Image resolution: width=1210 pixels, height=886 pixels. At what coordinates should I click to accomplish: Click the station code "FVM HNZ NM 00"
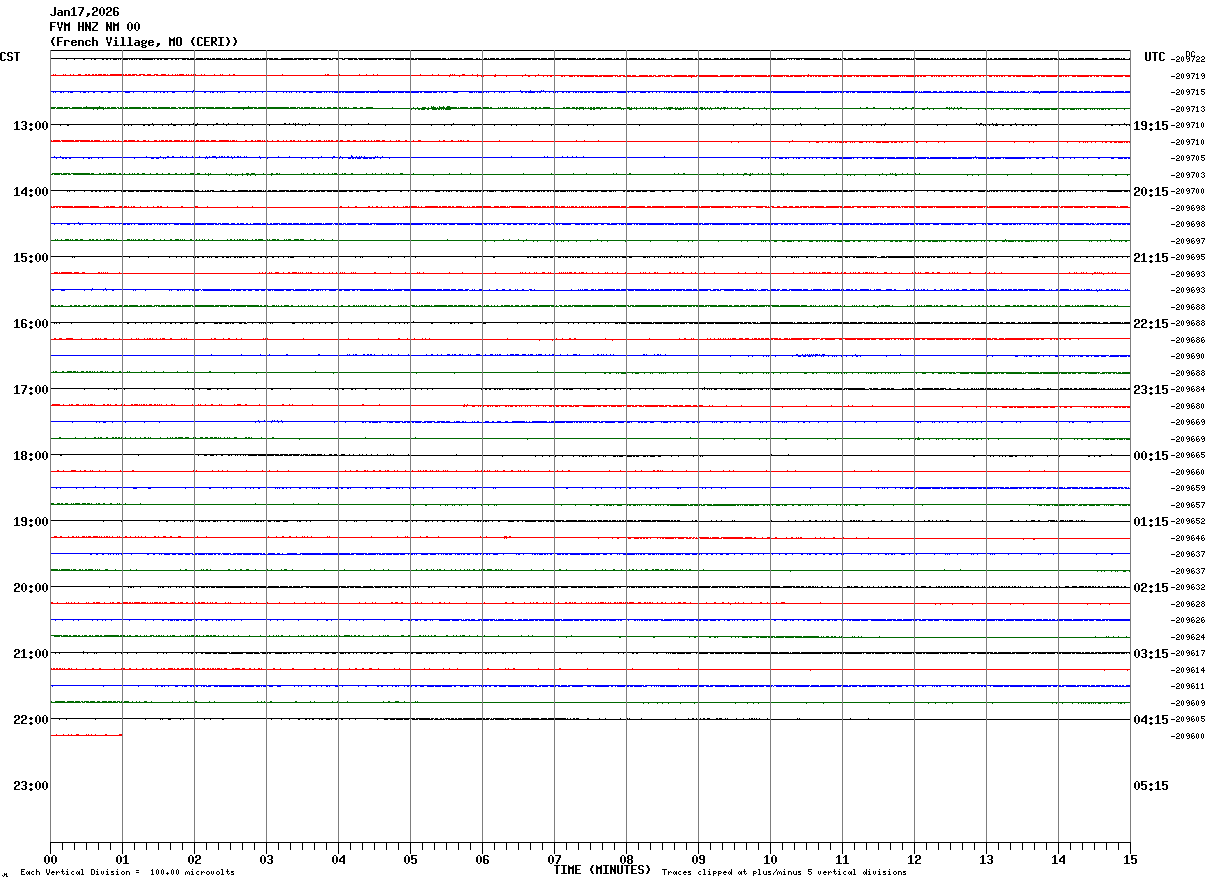(95, 27)
